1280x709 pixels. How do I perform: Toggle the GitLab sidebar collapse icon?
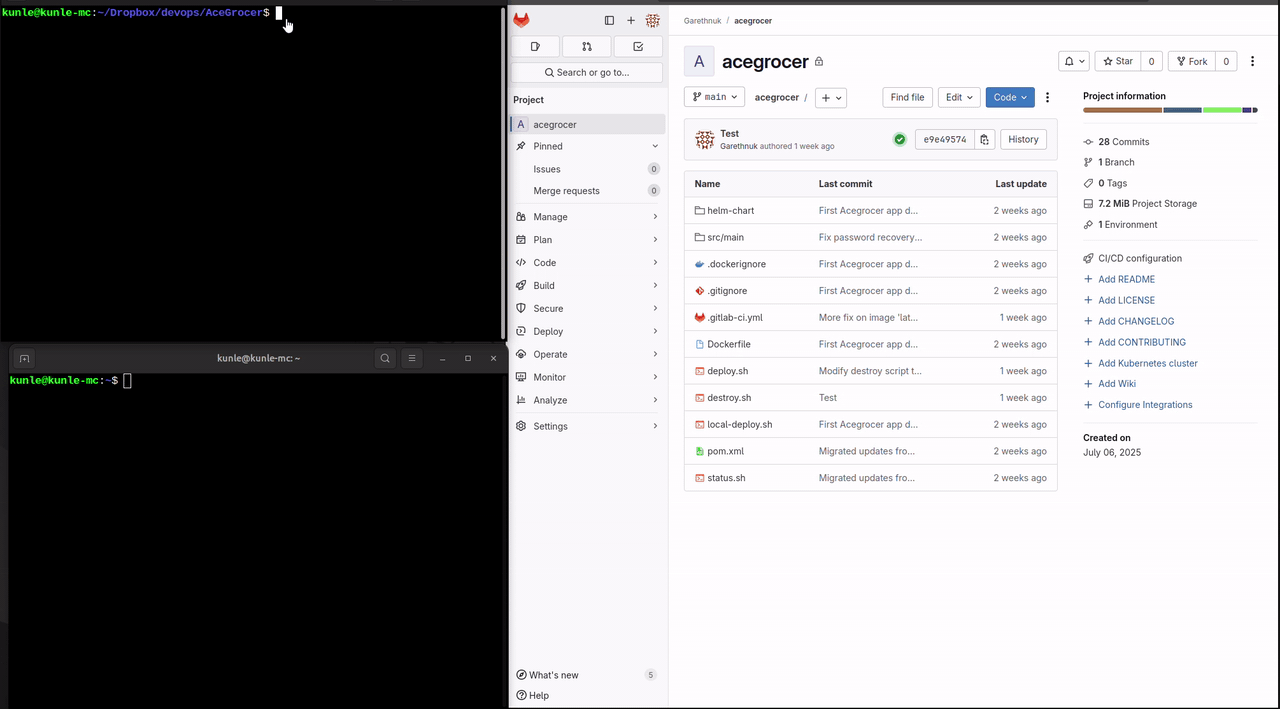click(x=609, y=20)
